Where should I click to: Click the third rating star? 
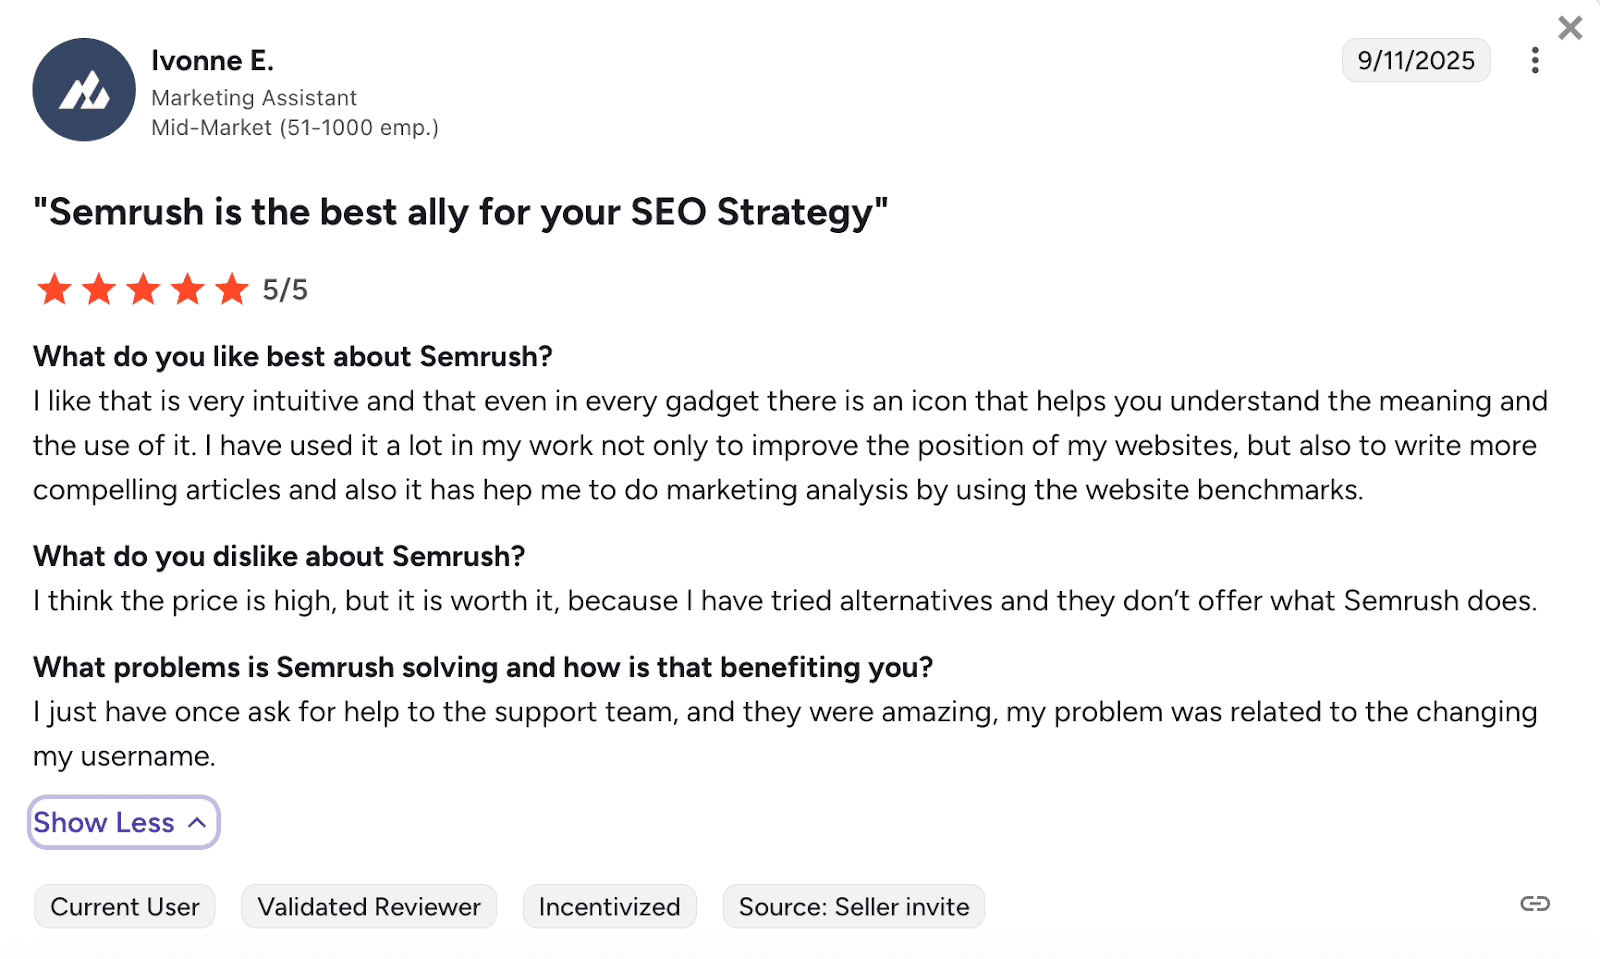click(x=143, y=290)
